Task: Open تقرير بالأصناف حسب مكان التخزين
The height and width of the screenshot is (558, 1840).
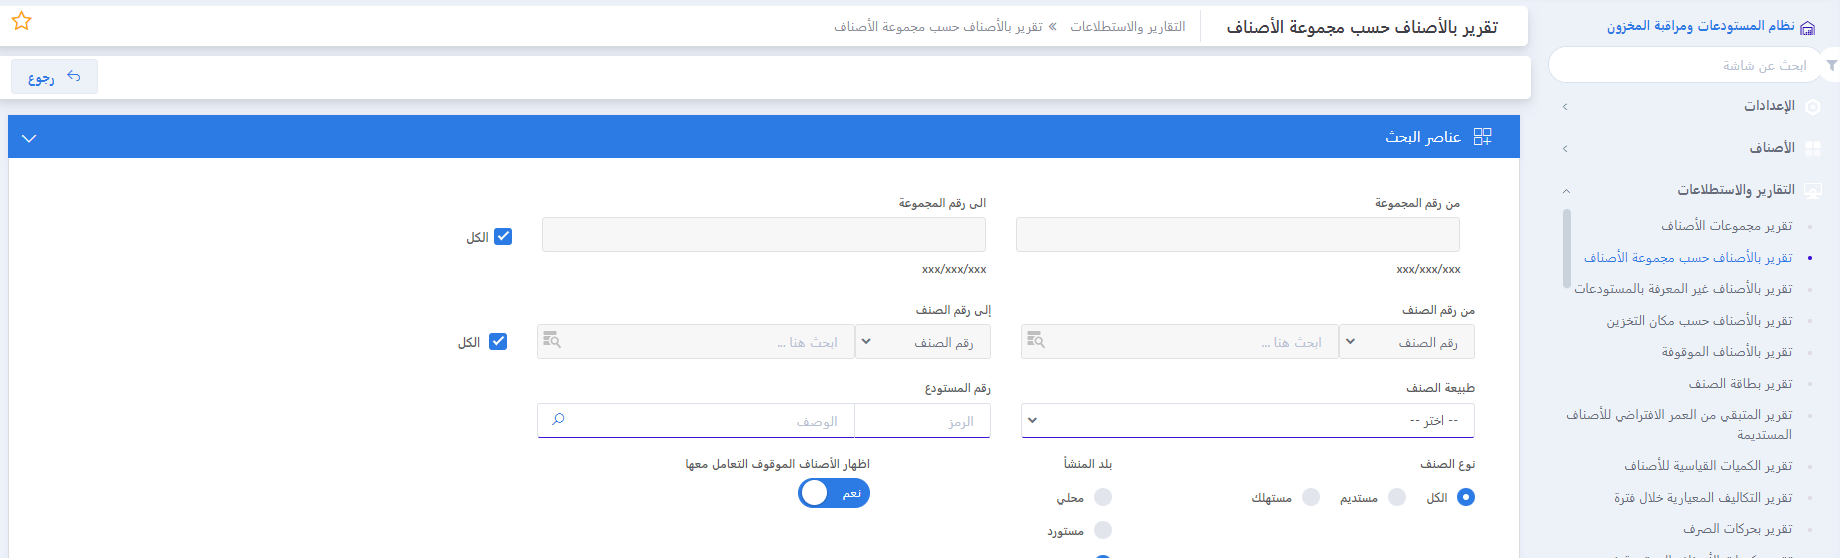Action: point(1700,321)
